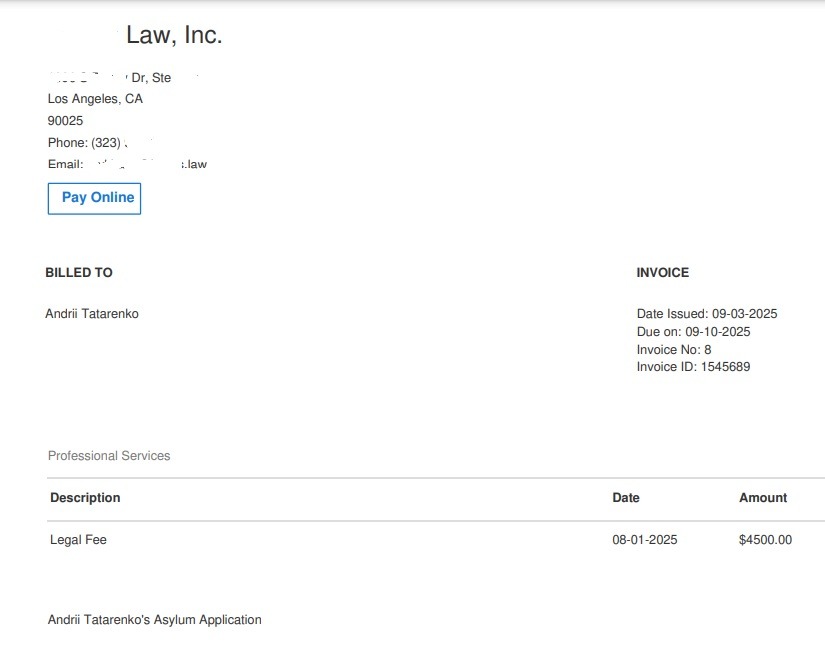The width and height of the screenshot is (825, 652).
Task: Click the Date Issued 09-03-2025 line
Action: [706, 314]
